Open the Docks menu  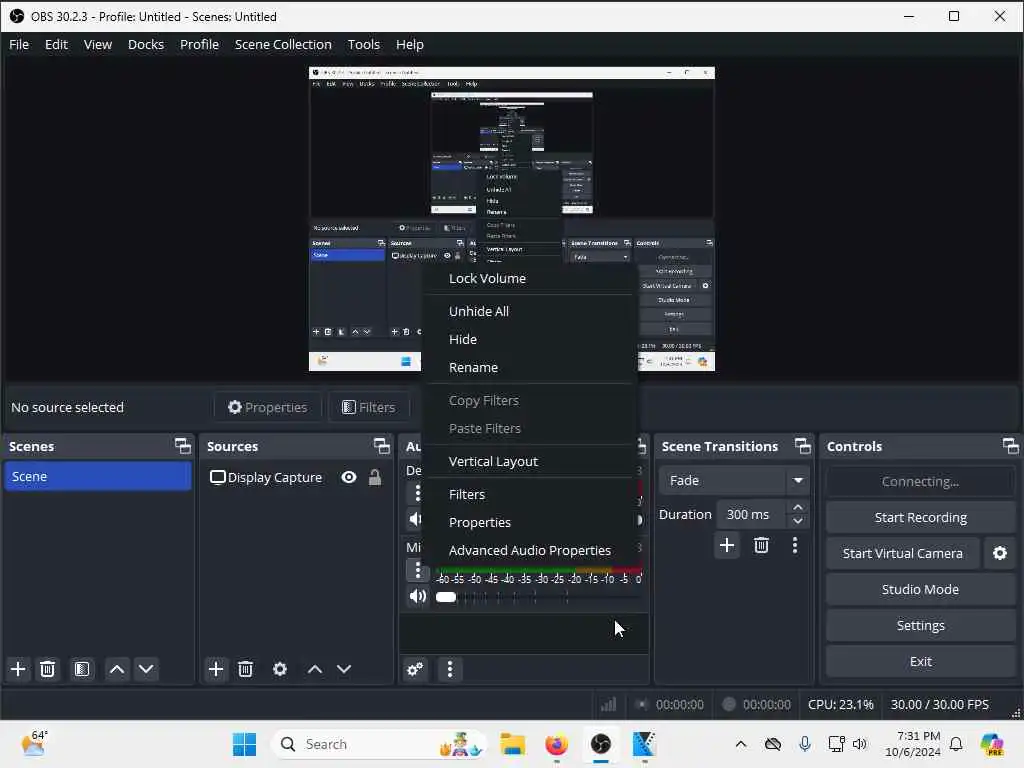pyautogui.click(x=146, y=44)
